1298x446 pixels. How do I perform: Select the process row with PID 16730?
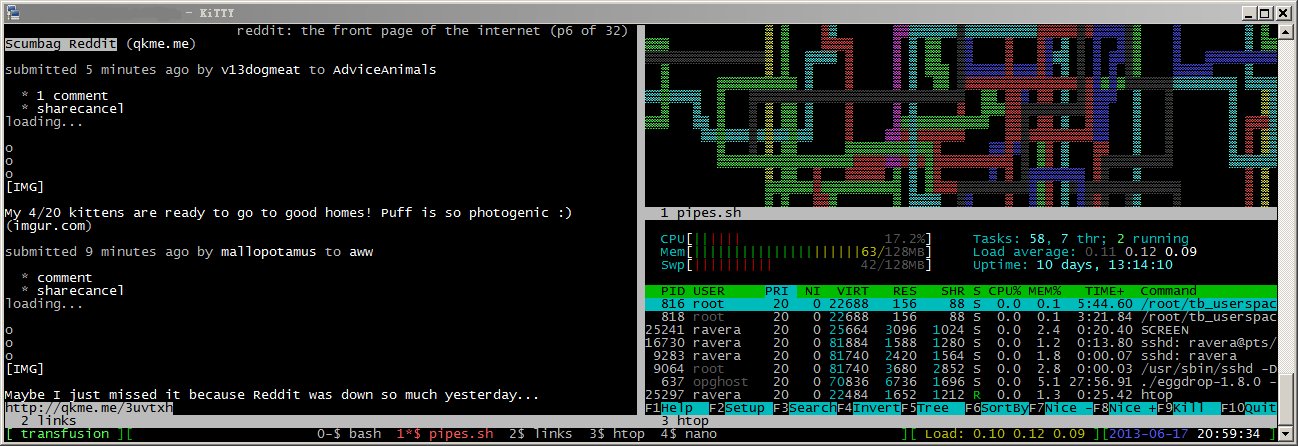coord(961,343)
